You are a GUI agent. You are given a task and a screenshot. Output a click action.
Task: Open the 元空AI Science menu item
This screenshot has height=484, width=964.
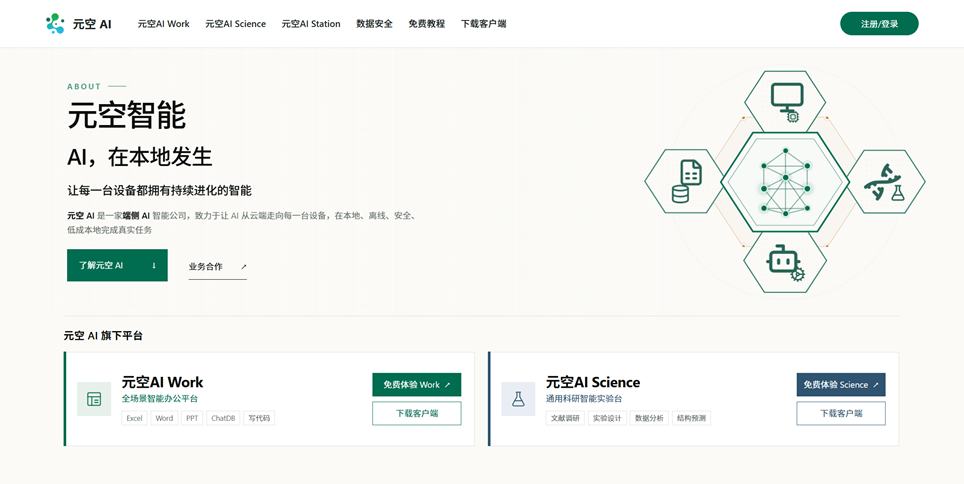click(x=235, y=24)
